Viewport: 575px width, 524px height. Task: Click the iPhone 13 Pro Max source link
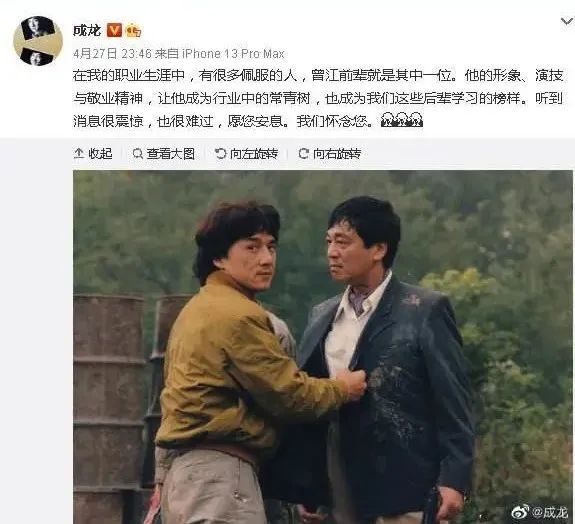(x=233, y=54)
